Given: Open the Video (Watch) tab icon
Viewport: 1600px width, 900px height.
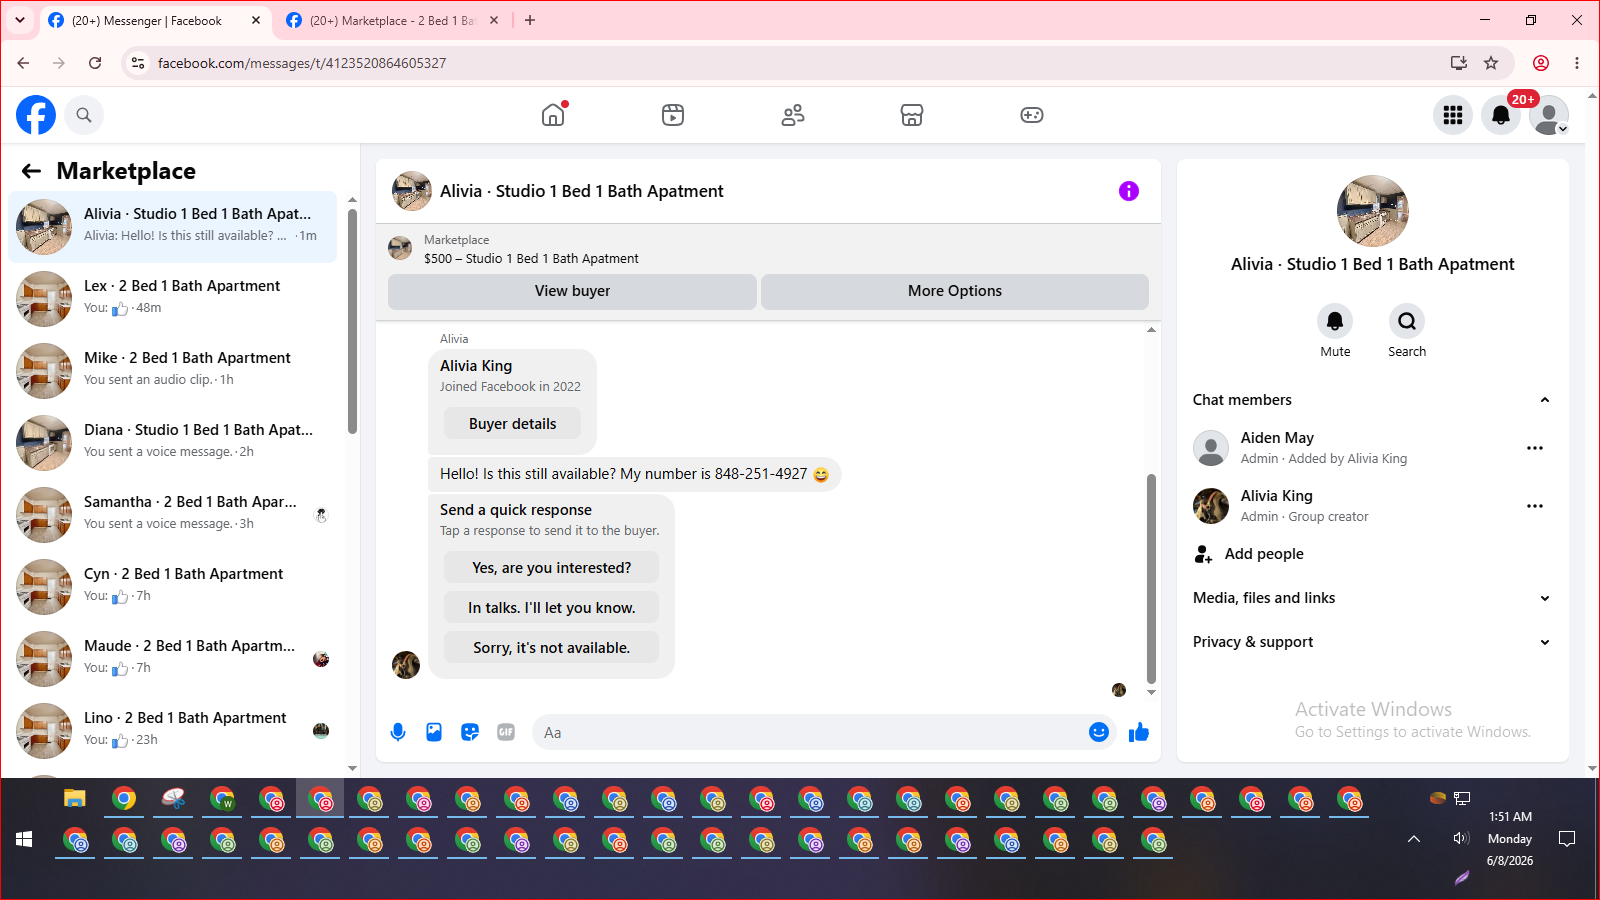Looking at the screenshot, I should [673, 115].
